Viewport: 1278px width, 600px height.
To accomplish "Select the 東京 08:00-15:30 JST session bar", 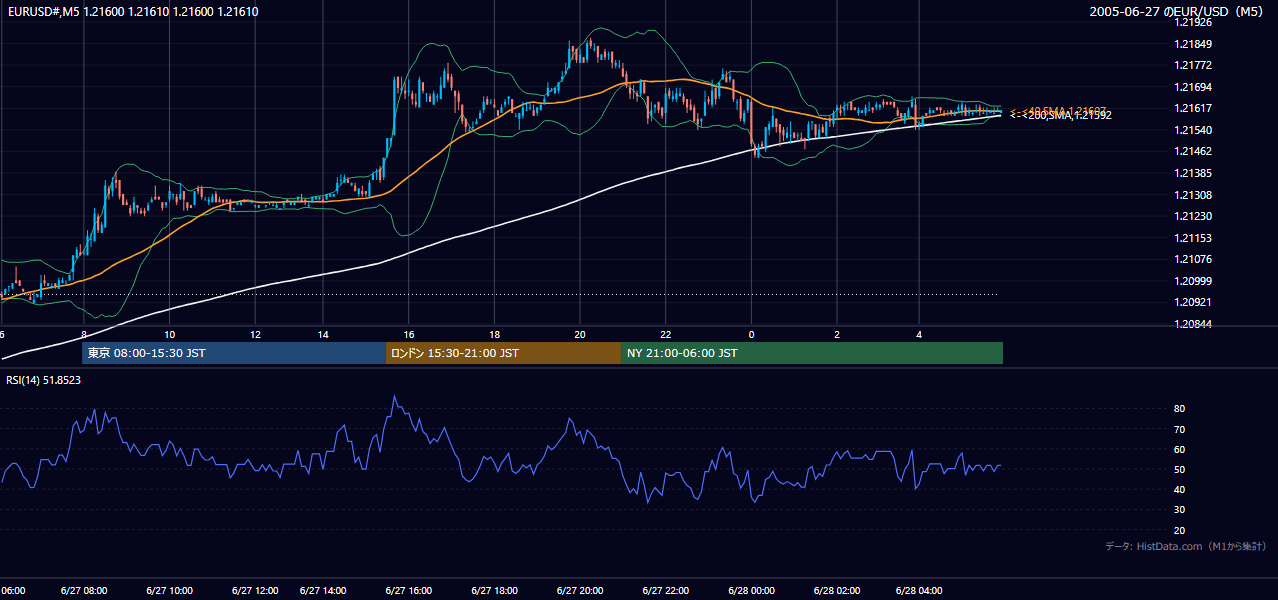I will pos(234,353).
